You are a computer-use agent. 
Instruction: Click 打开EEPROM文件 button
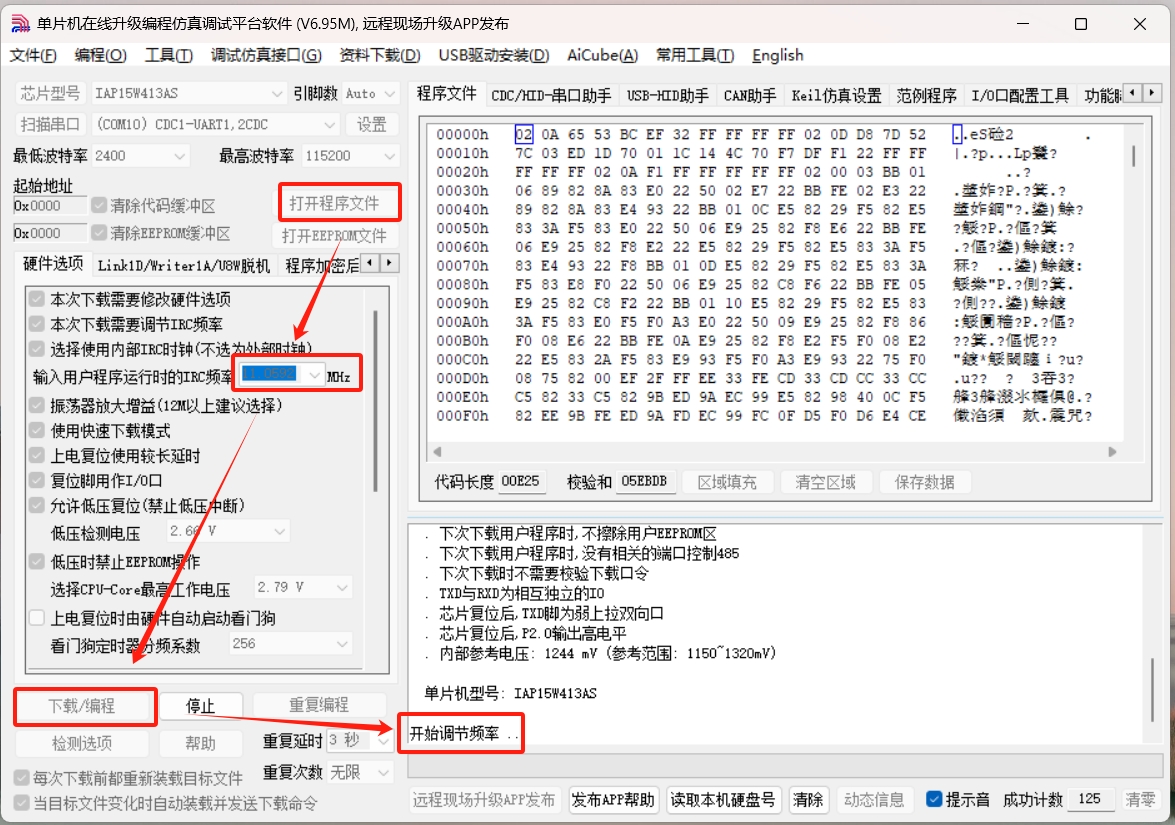coord(334,236)
